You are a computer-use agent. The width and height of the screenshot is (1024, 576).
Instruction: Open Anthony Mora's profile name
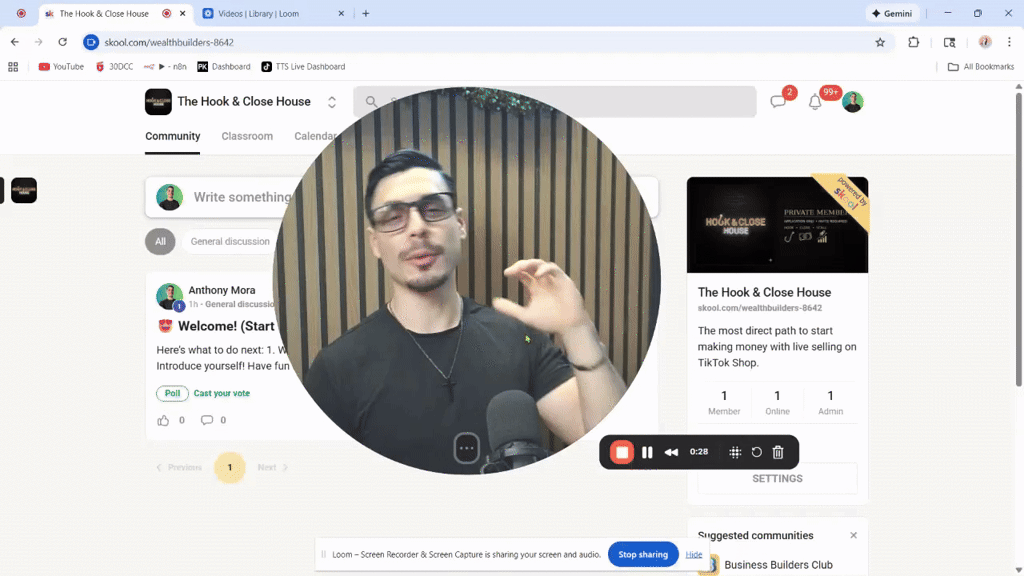pos(222,290)
